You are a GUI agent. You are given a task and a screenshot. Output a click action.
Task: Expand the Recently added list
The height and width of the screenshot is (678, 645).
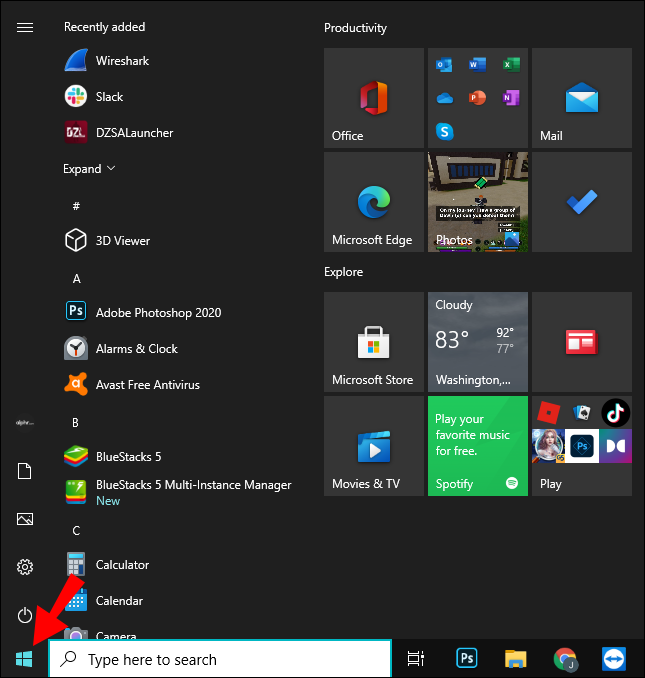tap(89, 169)
